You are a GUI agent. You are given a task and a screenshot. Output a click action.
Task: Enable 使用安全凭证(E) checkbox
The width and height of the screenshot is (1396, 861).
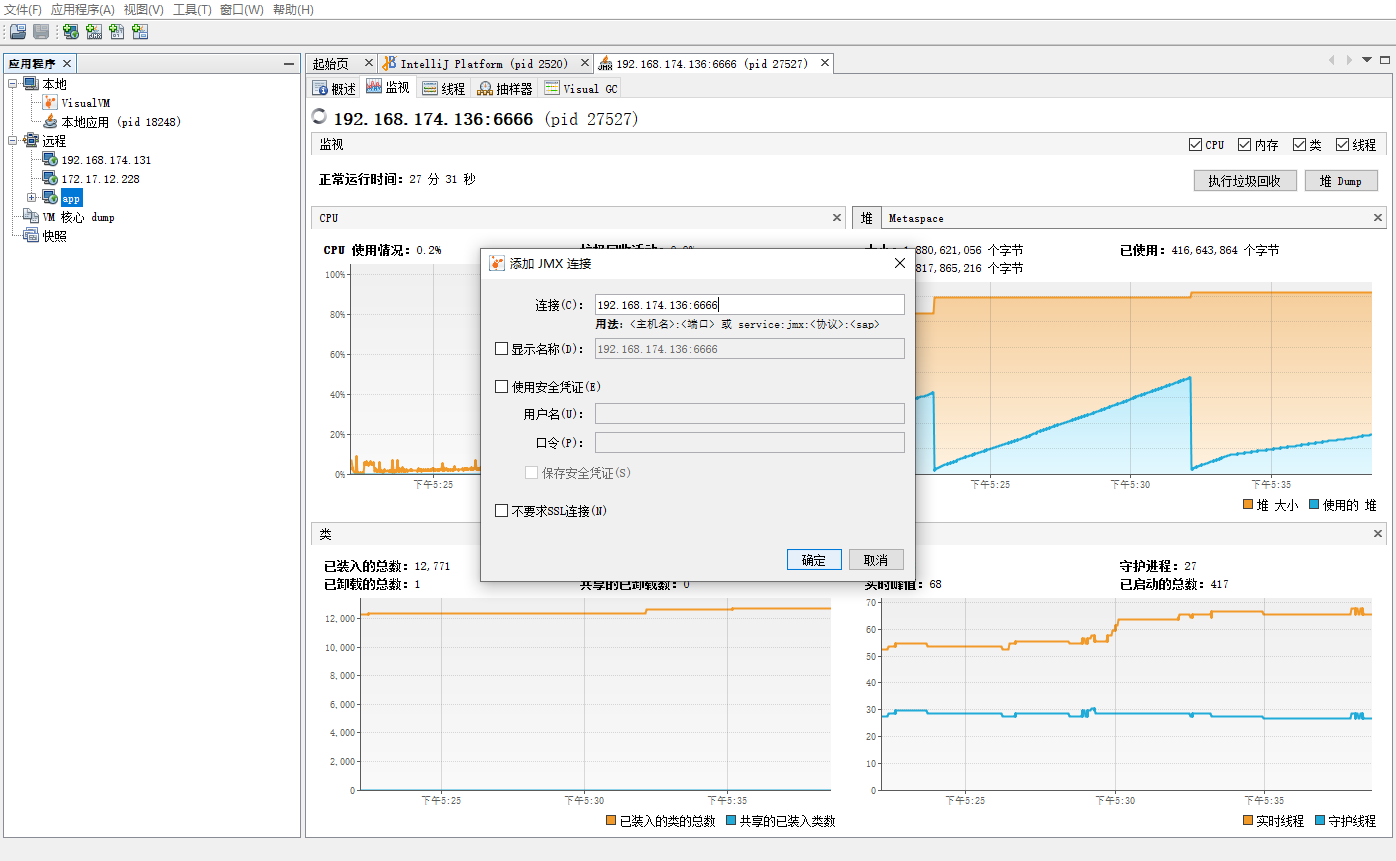[502, 386]
